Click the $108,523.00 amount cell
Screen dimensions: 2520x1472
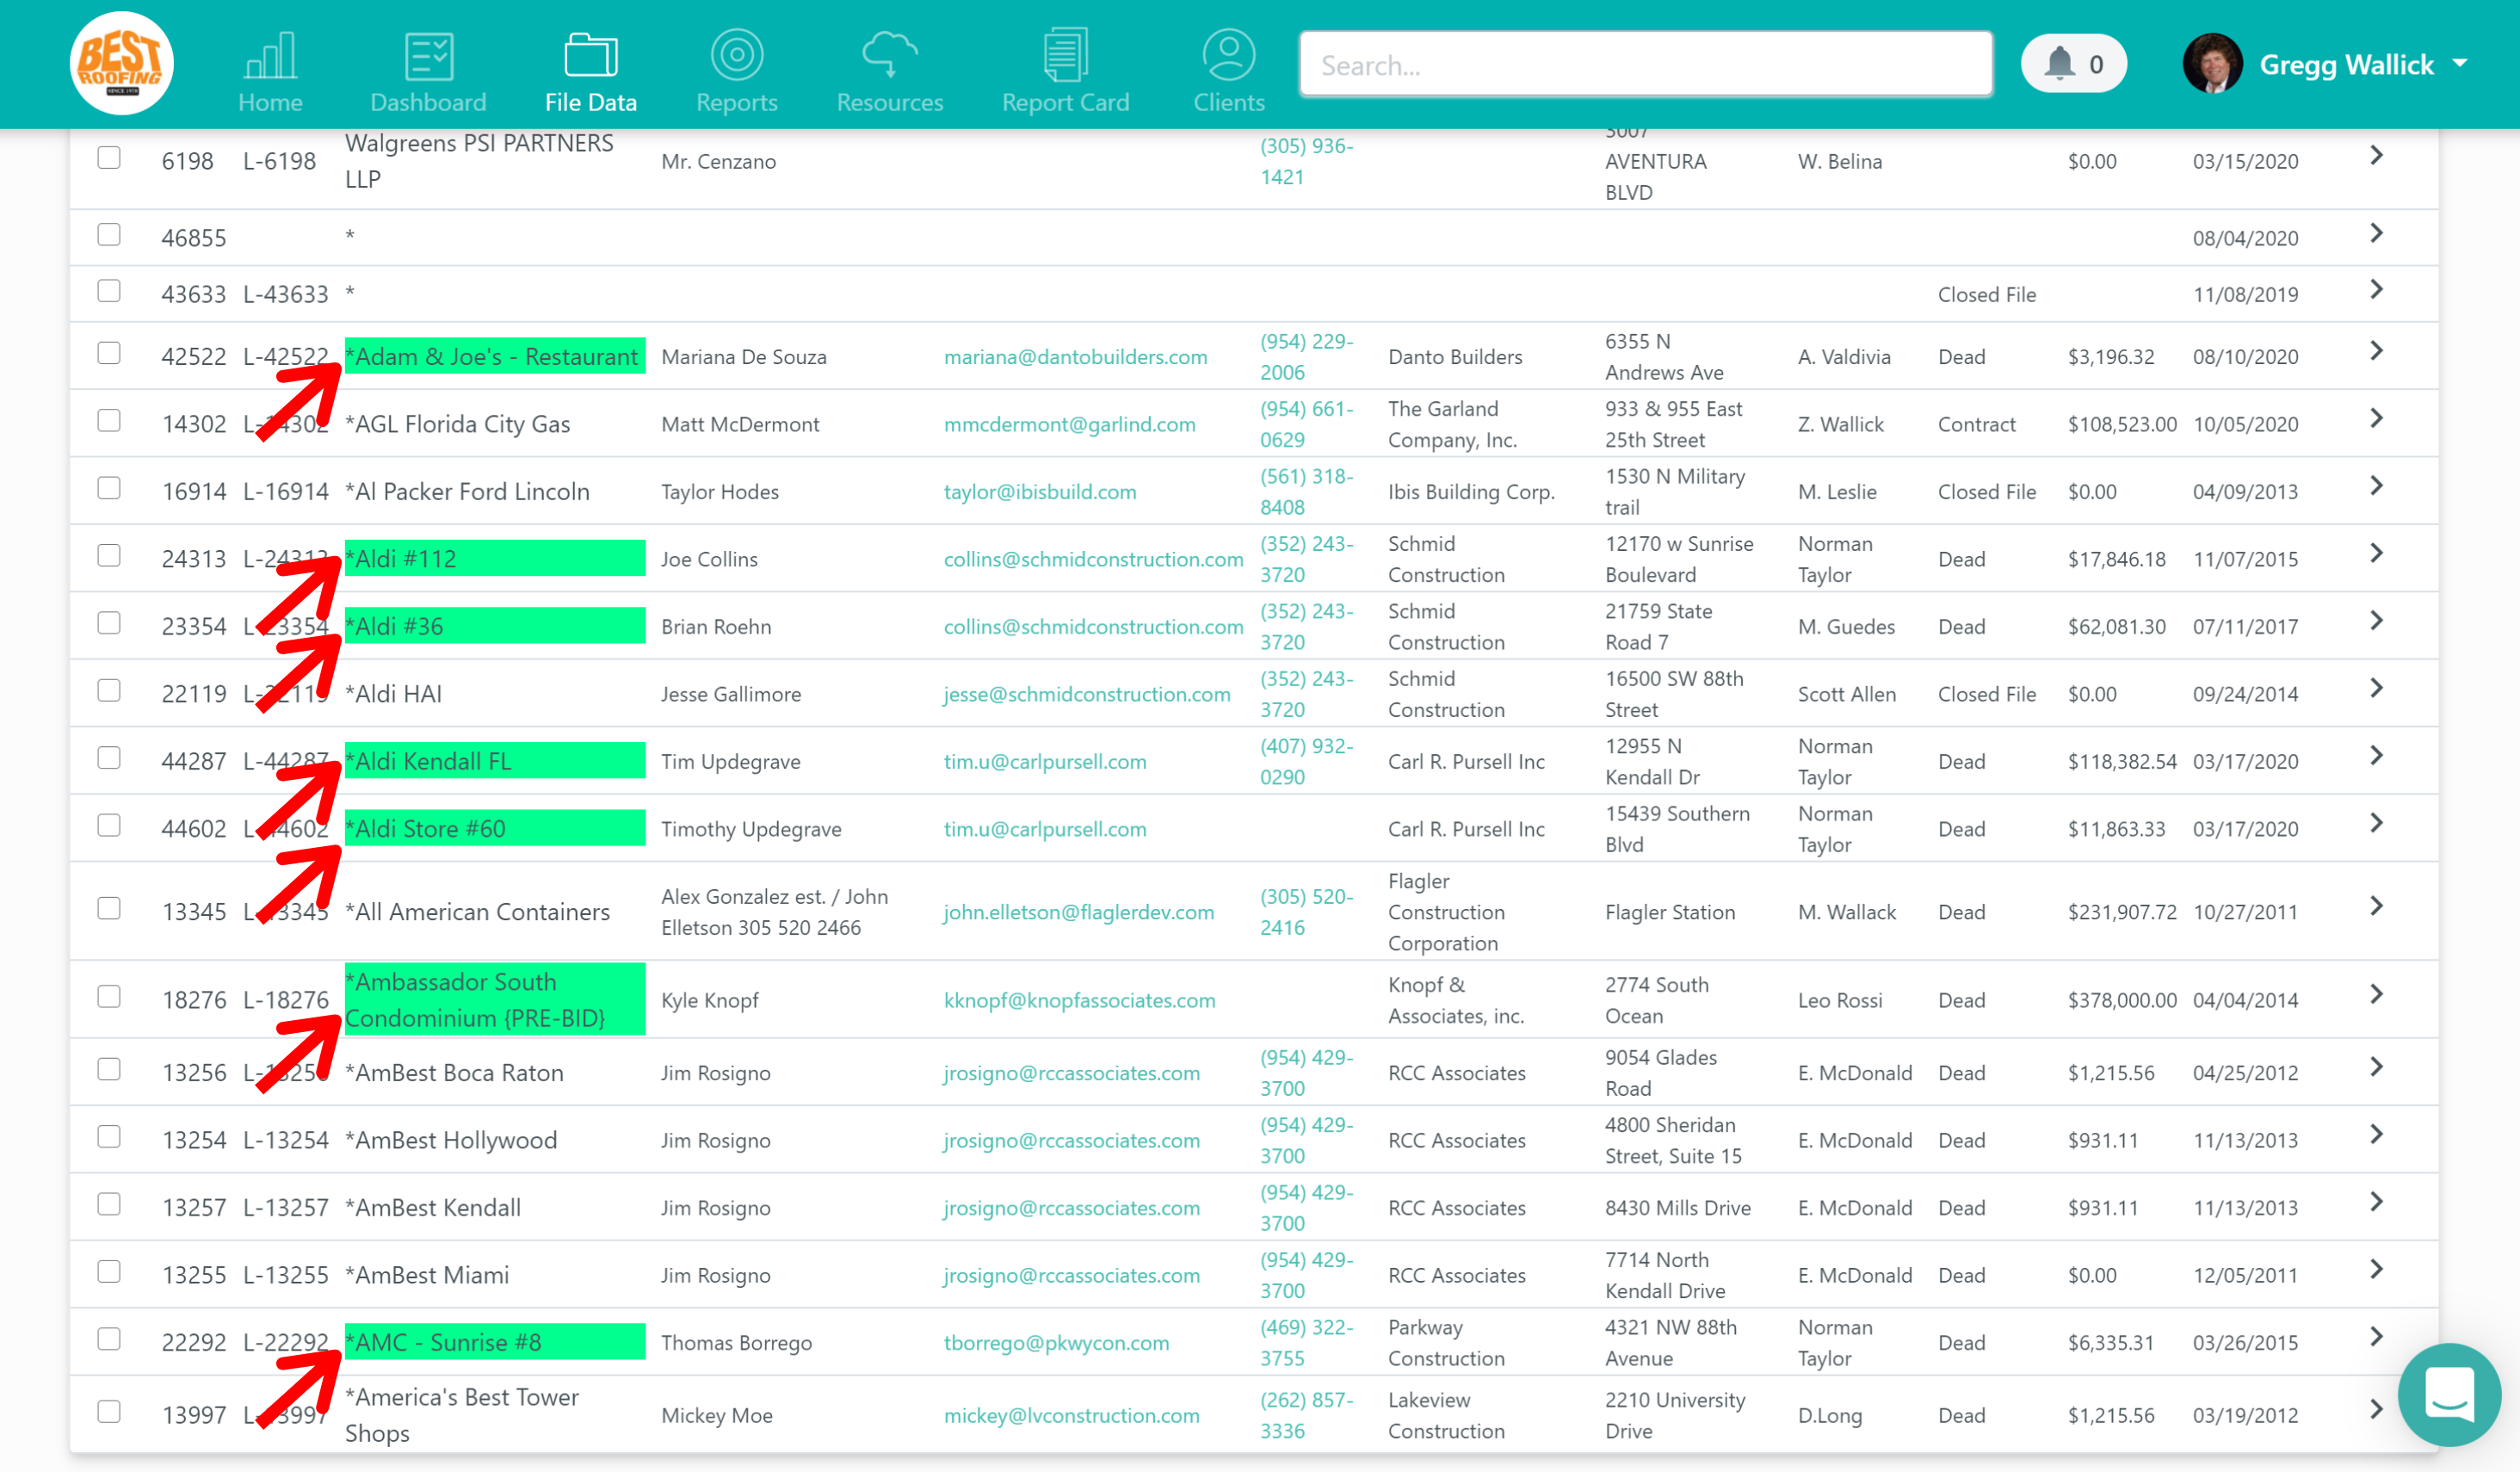(x=2121, y=424)
